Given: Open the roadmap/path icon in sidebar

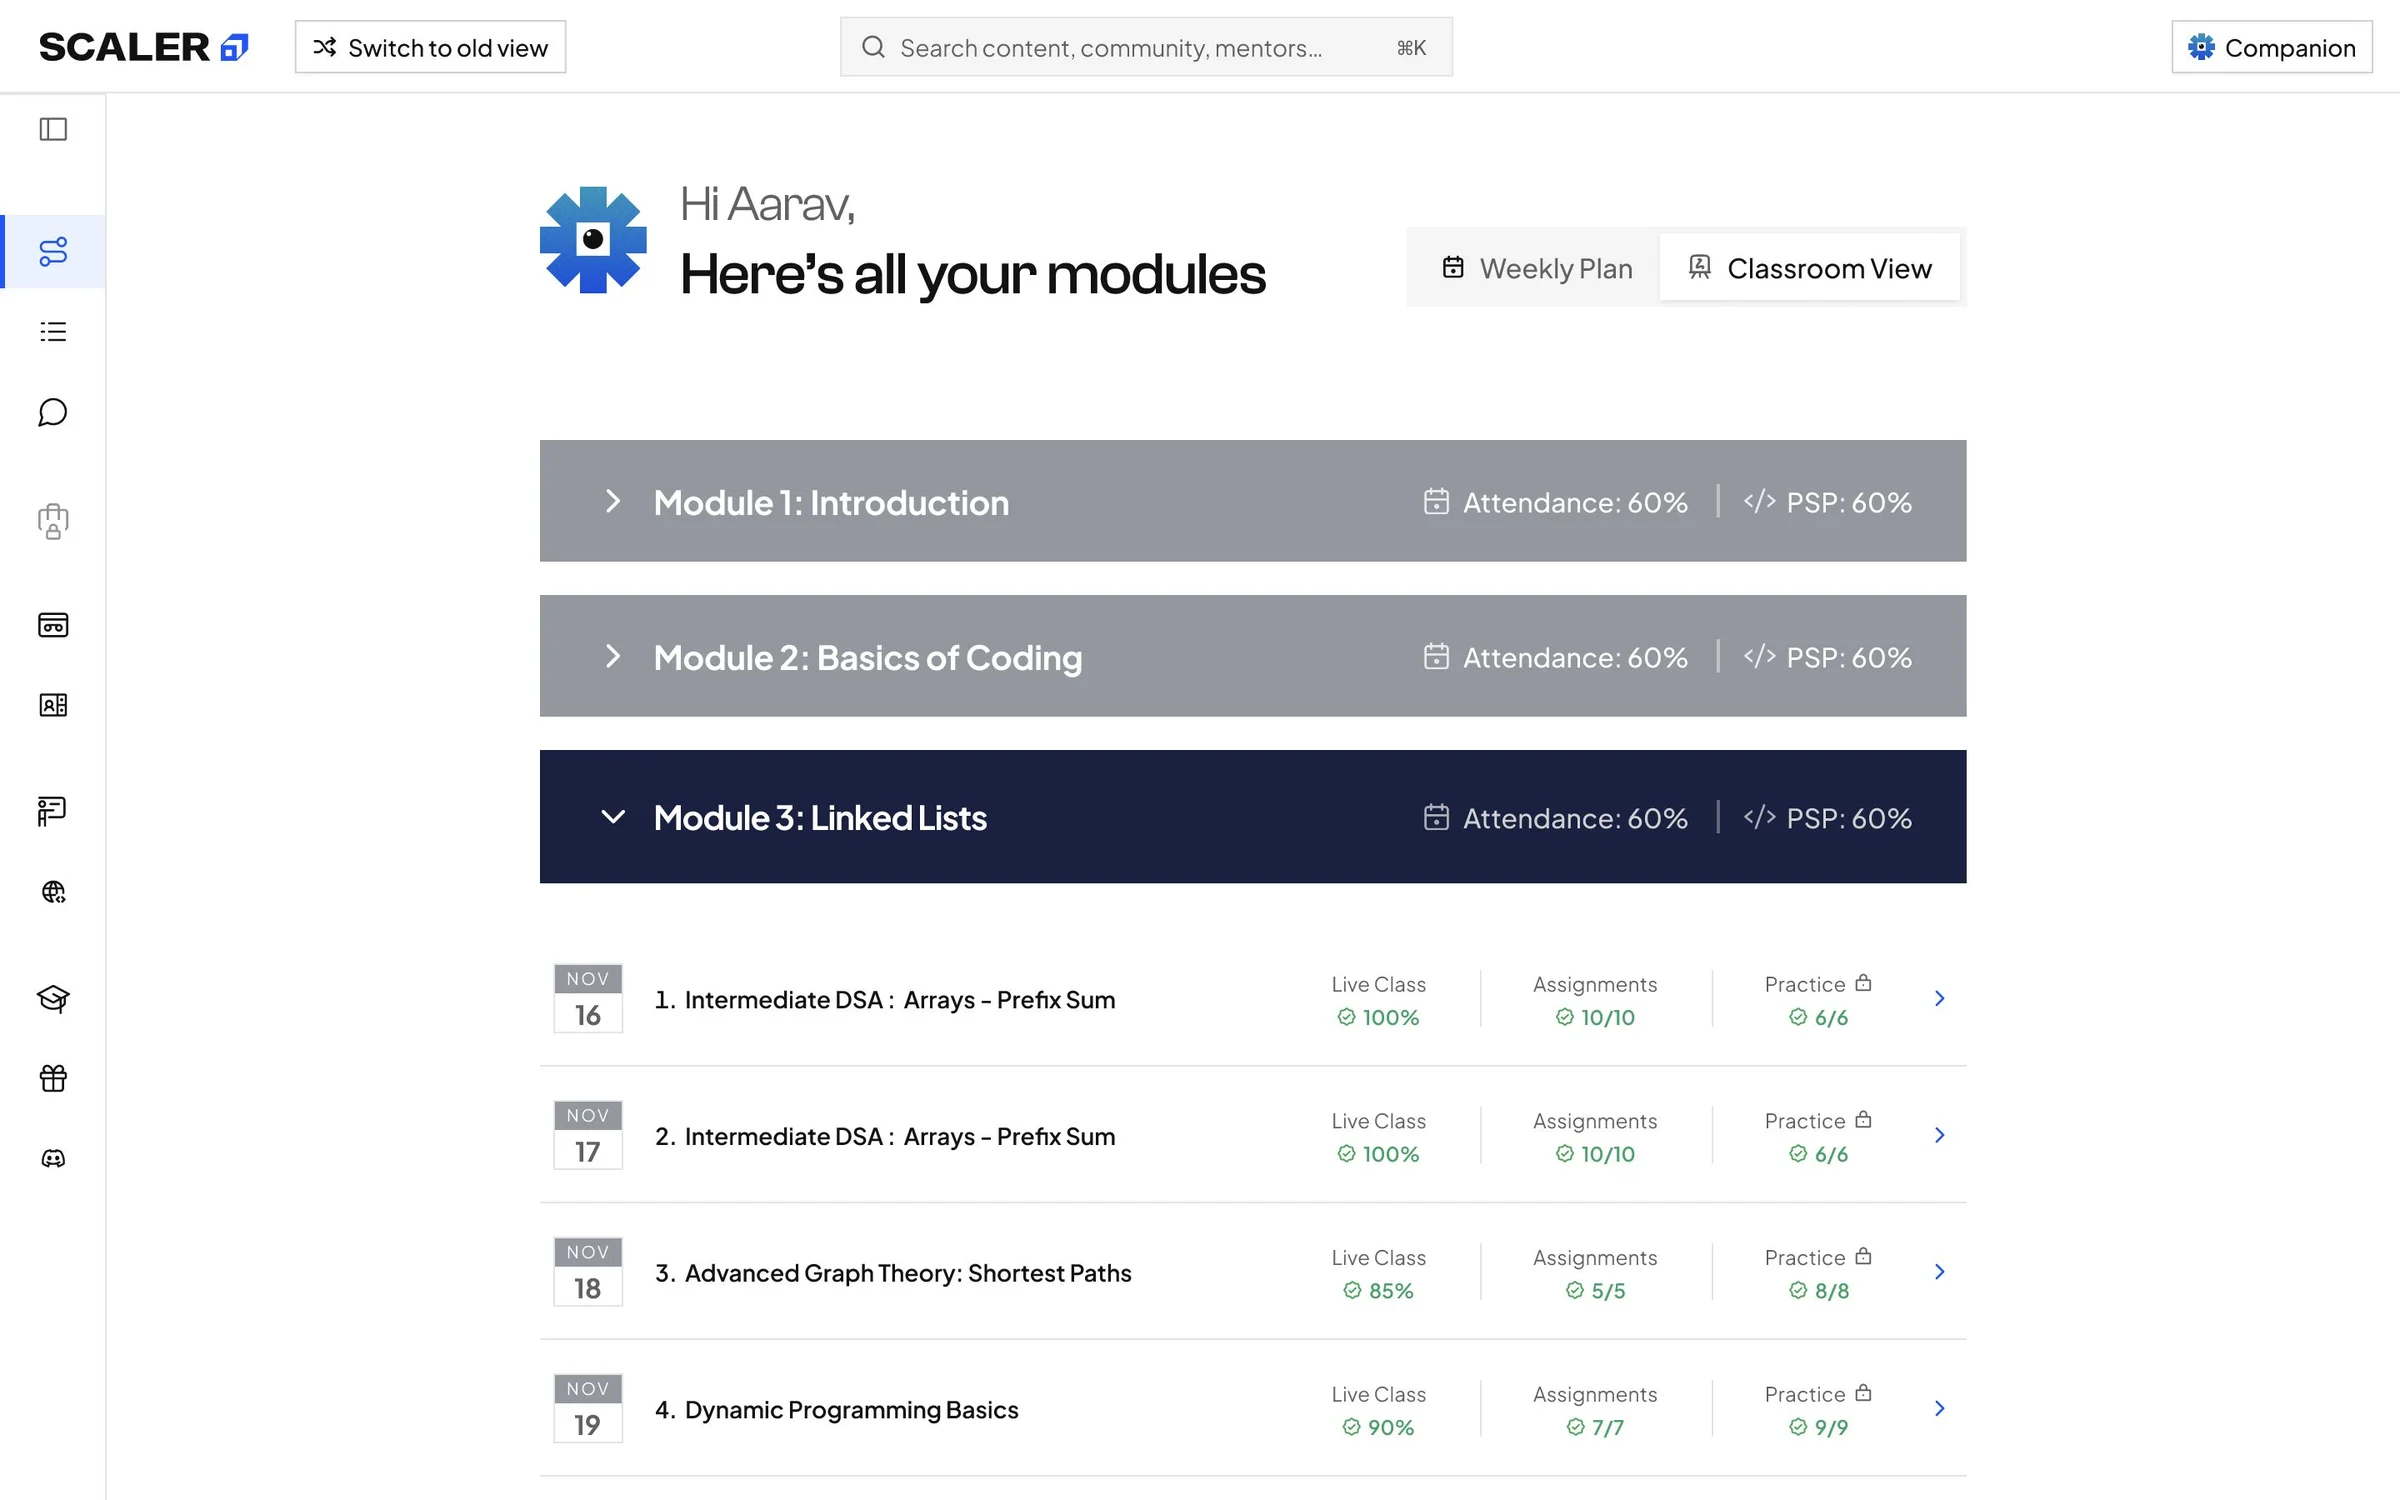Looking at the screenshot, I should click(x=53, y=251).
